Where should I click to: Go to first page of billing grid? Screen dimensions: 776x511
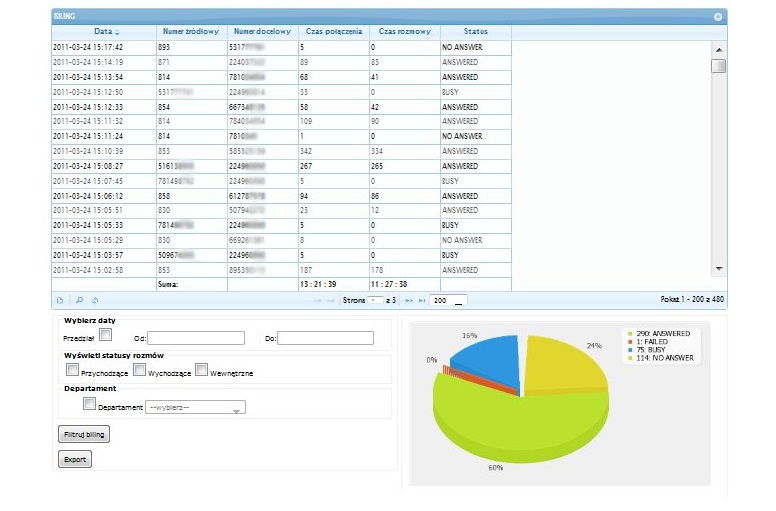pos(317,301)
